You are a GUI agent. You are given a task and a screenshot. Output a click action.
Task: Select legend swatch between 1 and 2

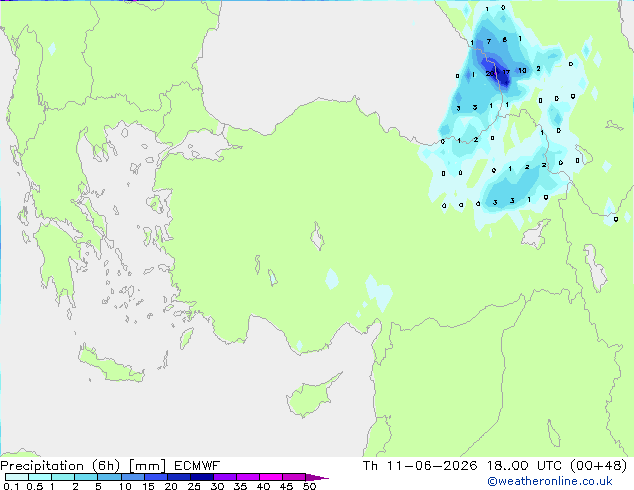[63, 477]
